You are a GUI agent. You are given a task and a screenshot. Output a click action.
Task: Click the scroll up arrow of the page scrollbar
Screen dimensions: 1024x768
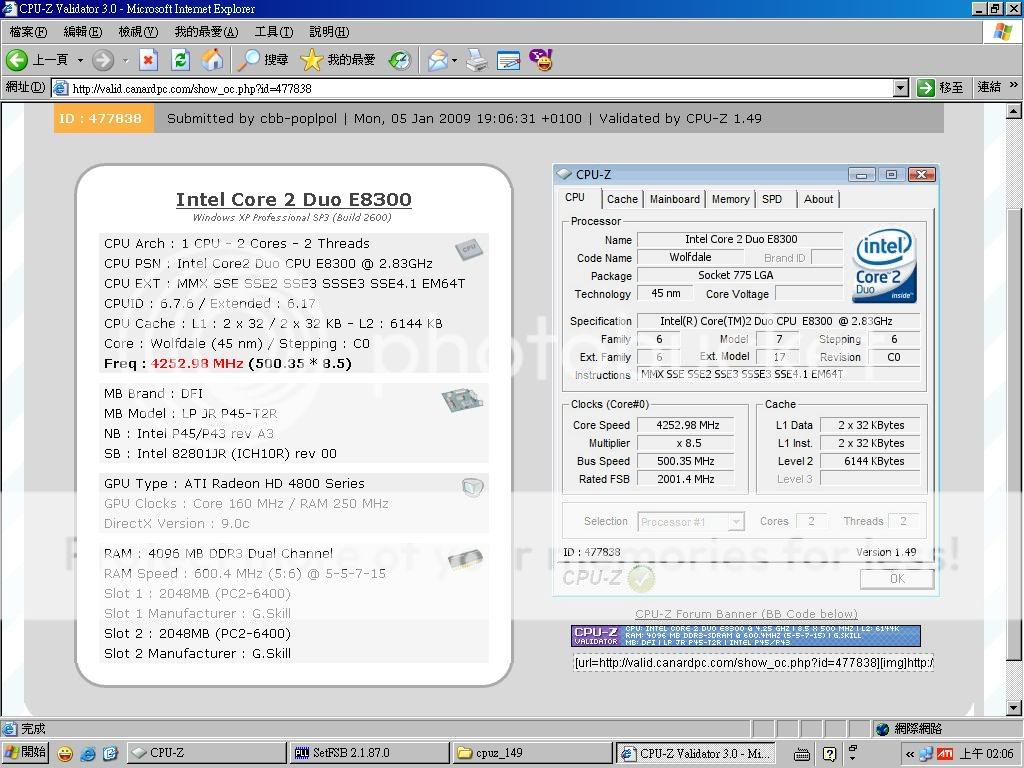click(1014, 112)
